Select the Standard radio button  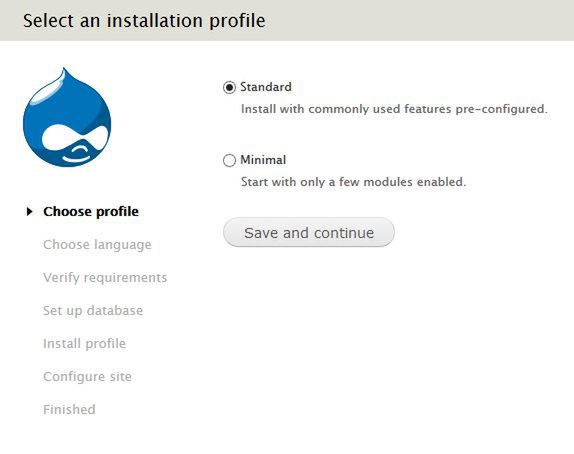229,88
